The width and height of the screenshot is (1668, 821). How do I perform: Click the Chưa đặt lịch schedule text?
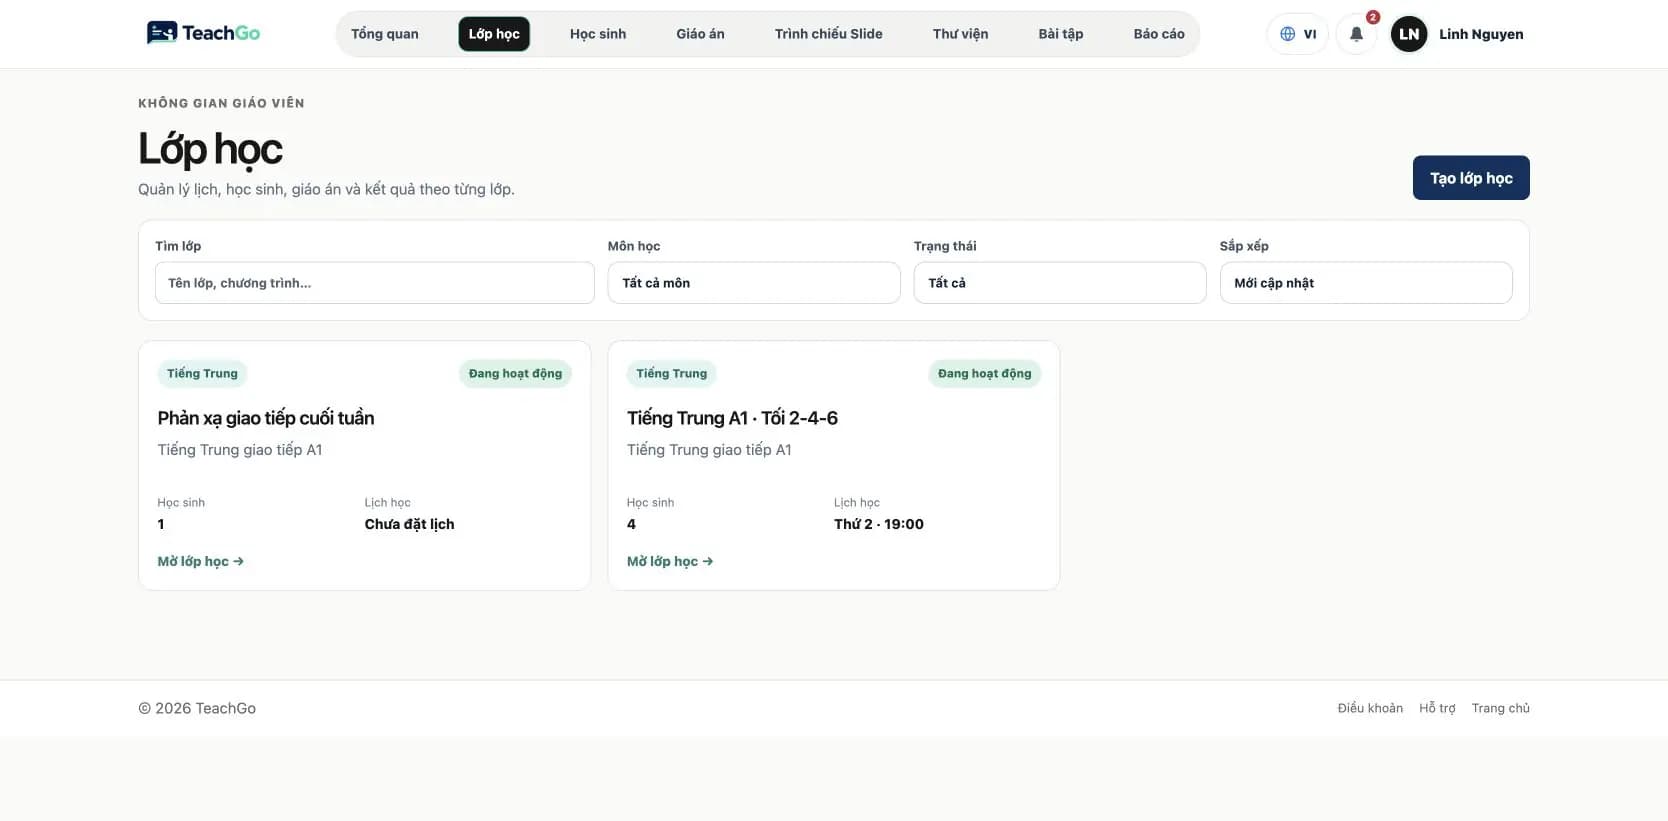click(409, 524)
